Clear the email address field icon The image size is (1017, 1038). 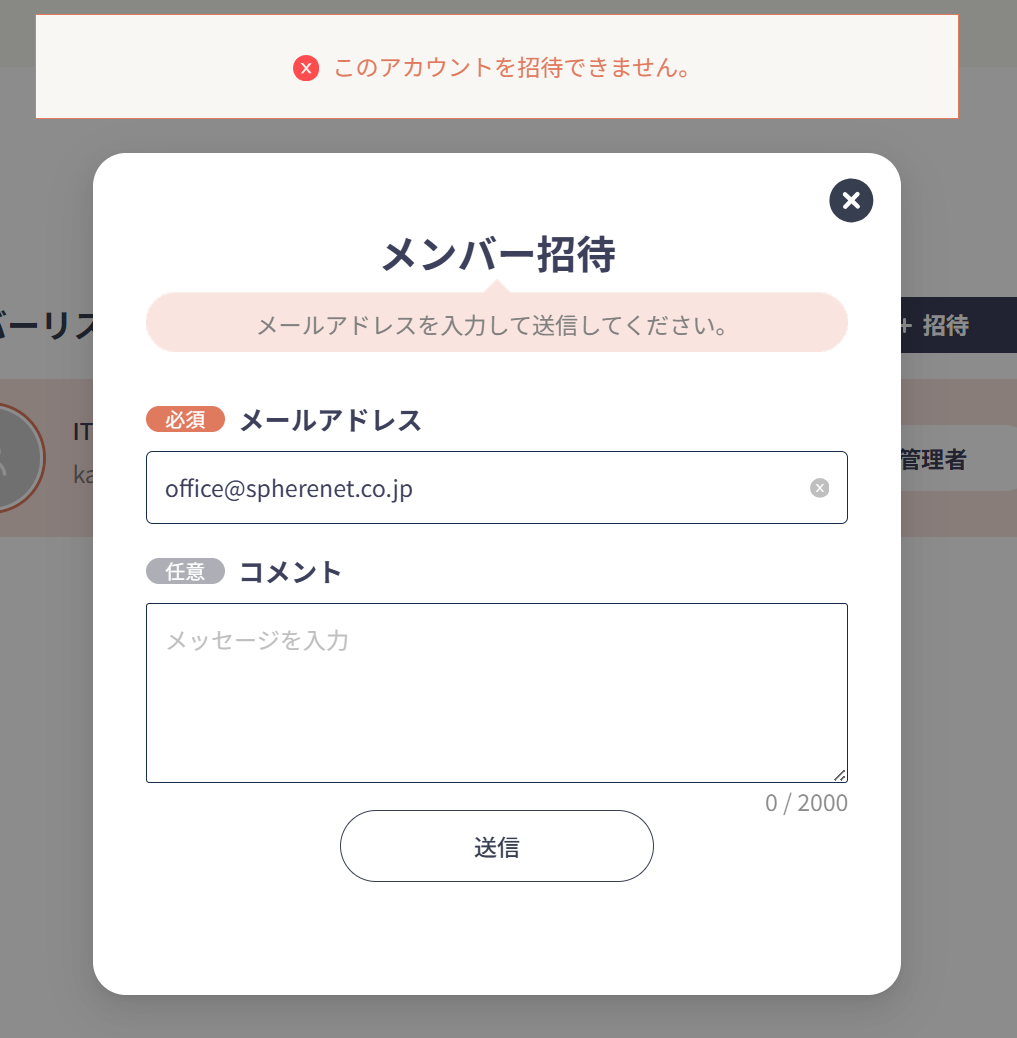click(x=820, y=488)
